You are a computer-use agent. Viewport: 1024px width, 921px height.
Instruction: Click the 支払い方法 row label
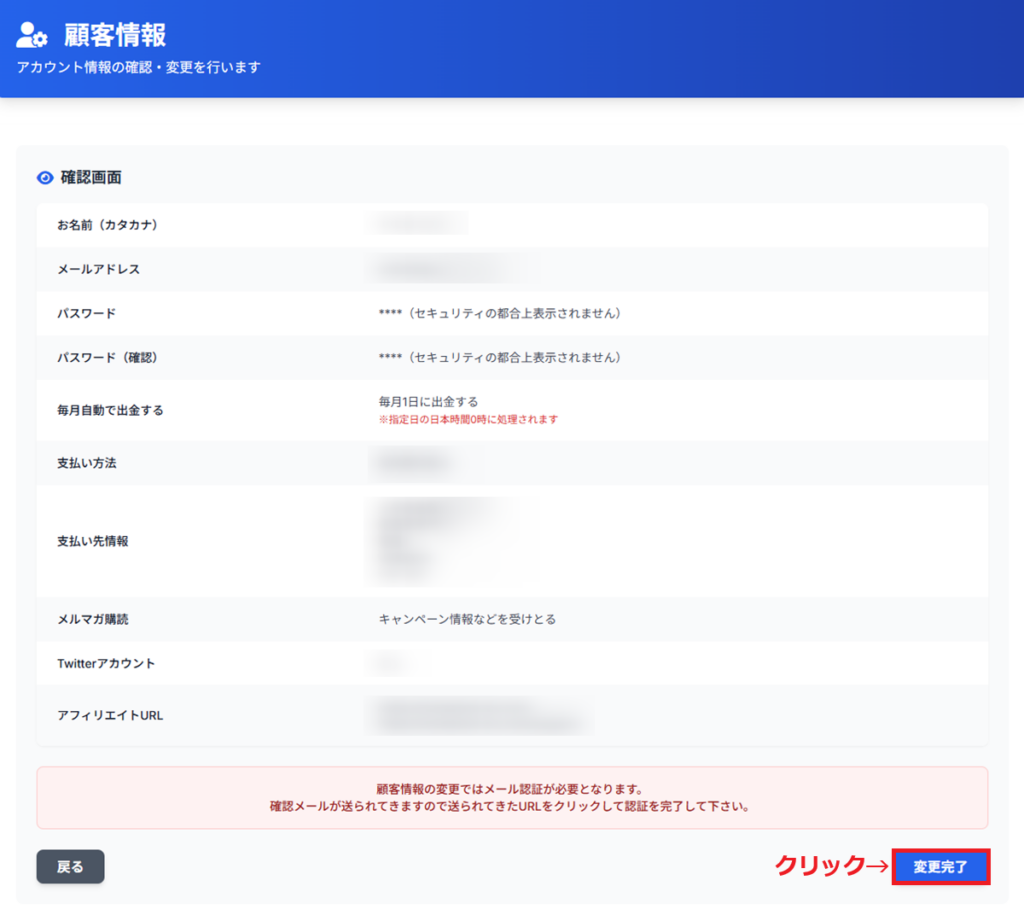(x=87, y=463)
